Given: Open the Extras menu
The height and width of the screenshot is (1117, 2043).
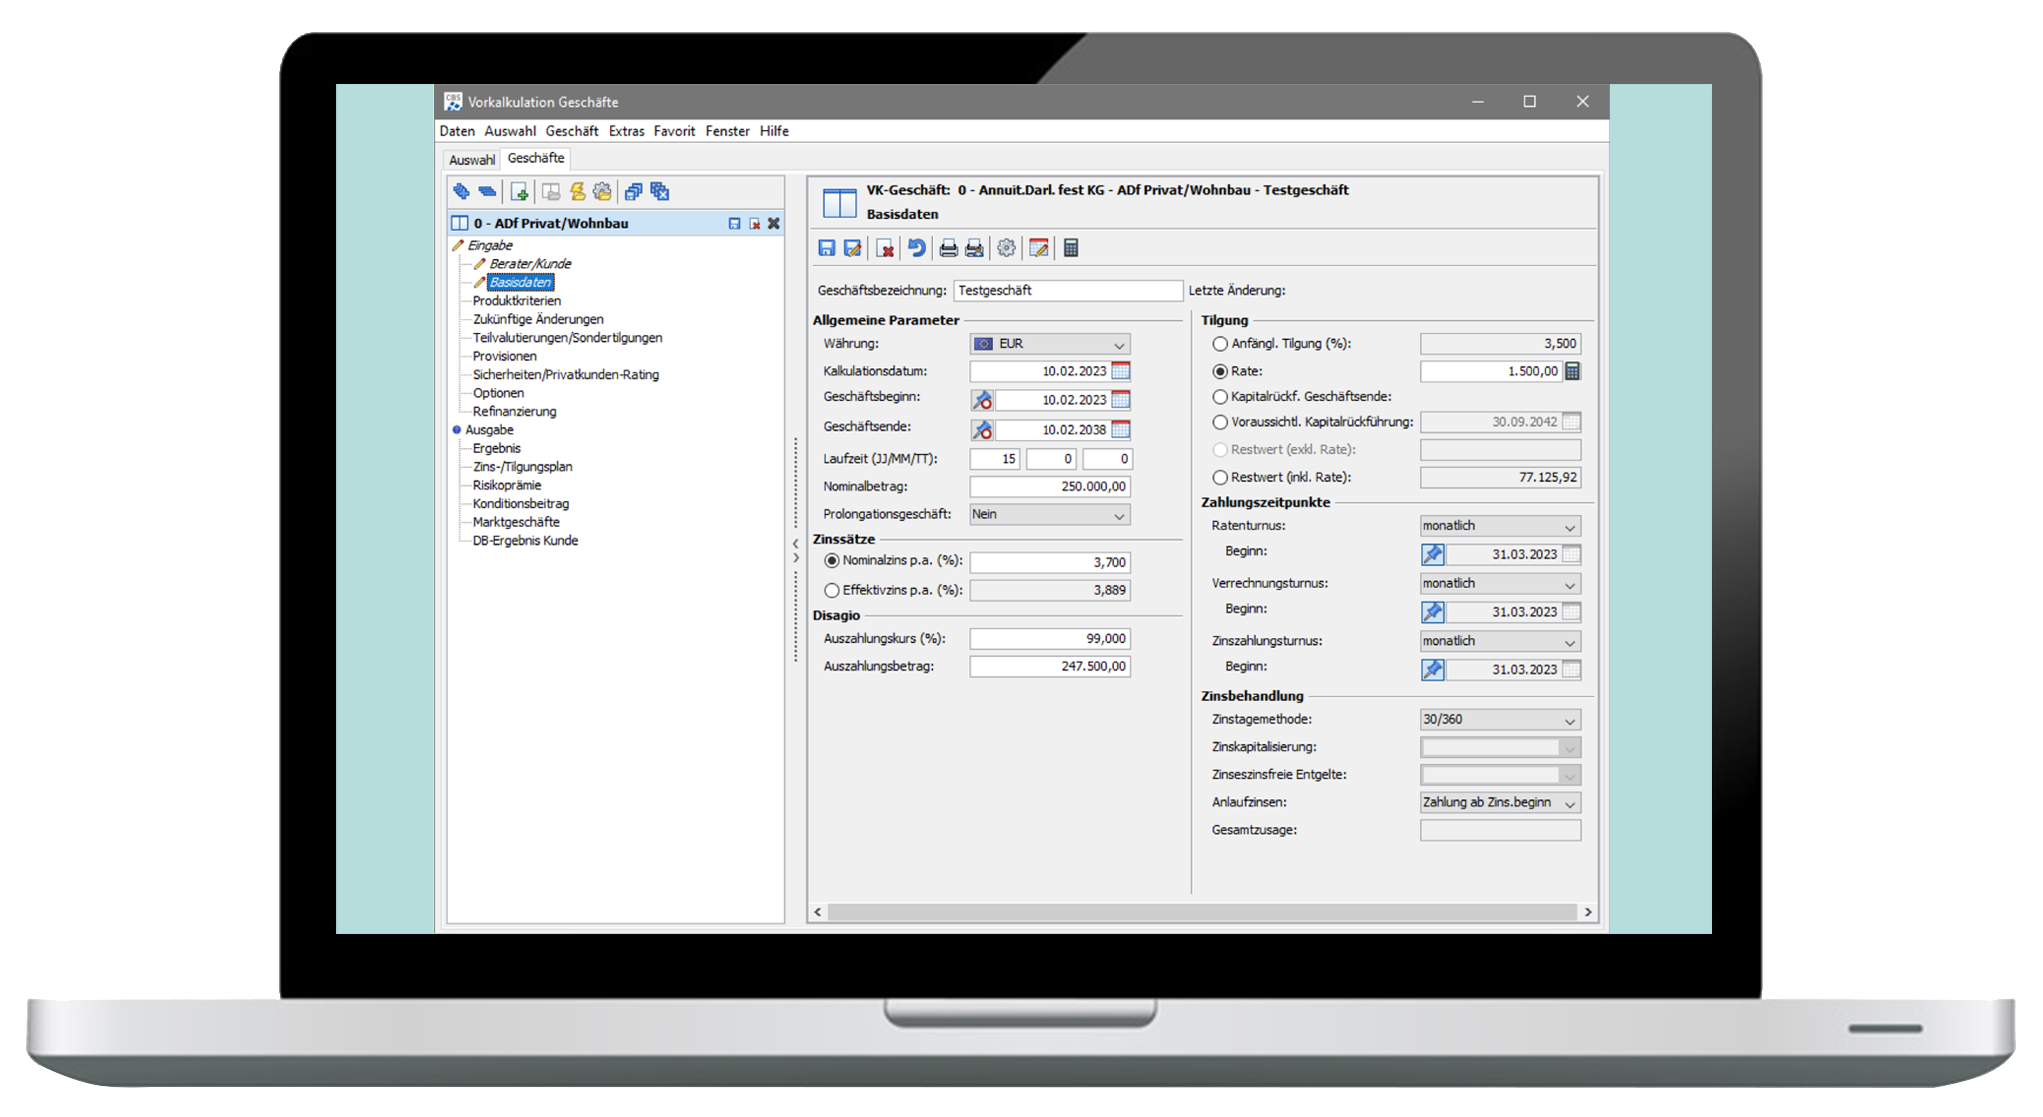Looking at the screenshot, I should pyautogui.click(x=626, y=131).
